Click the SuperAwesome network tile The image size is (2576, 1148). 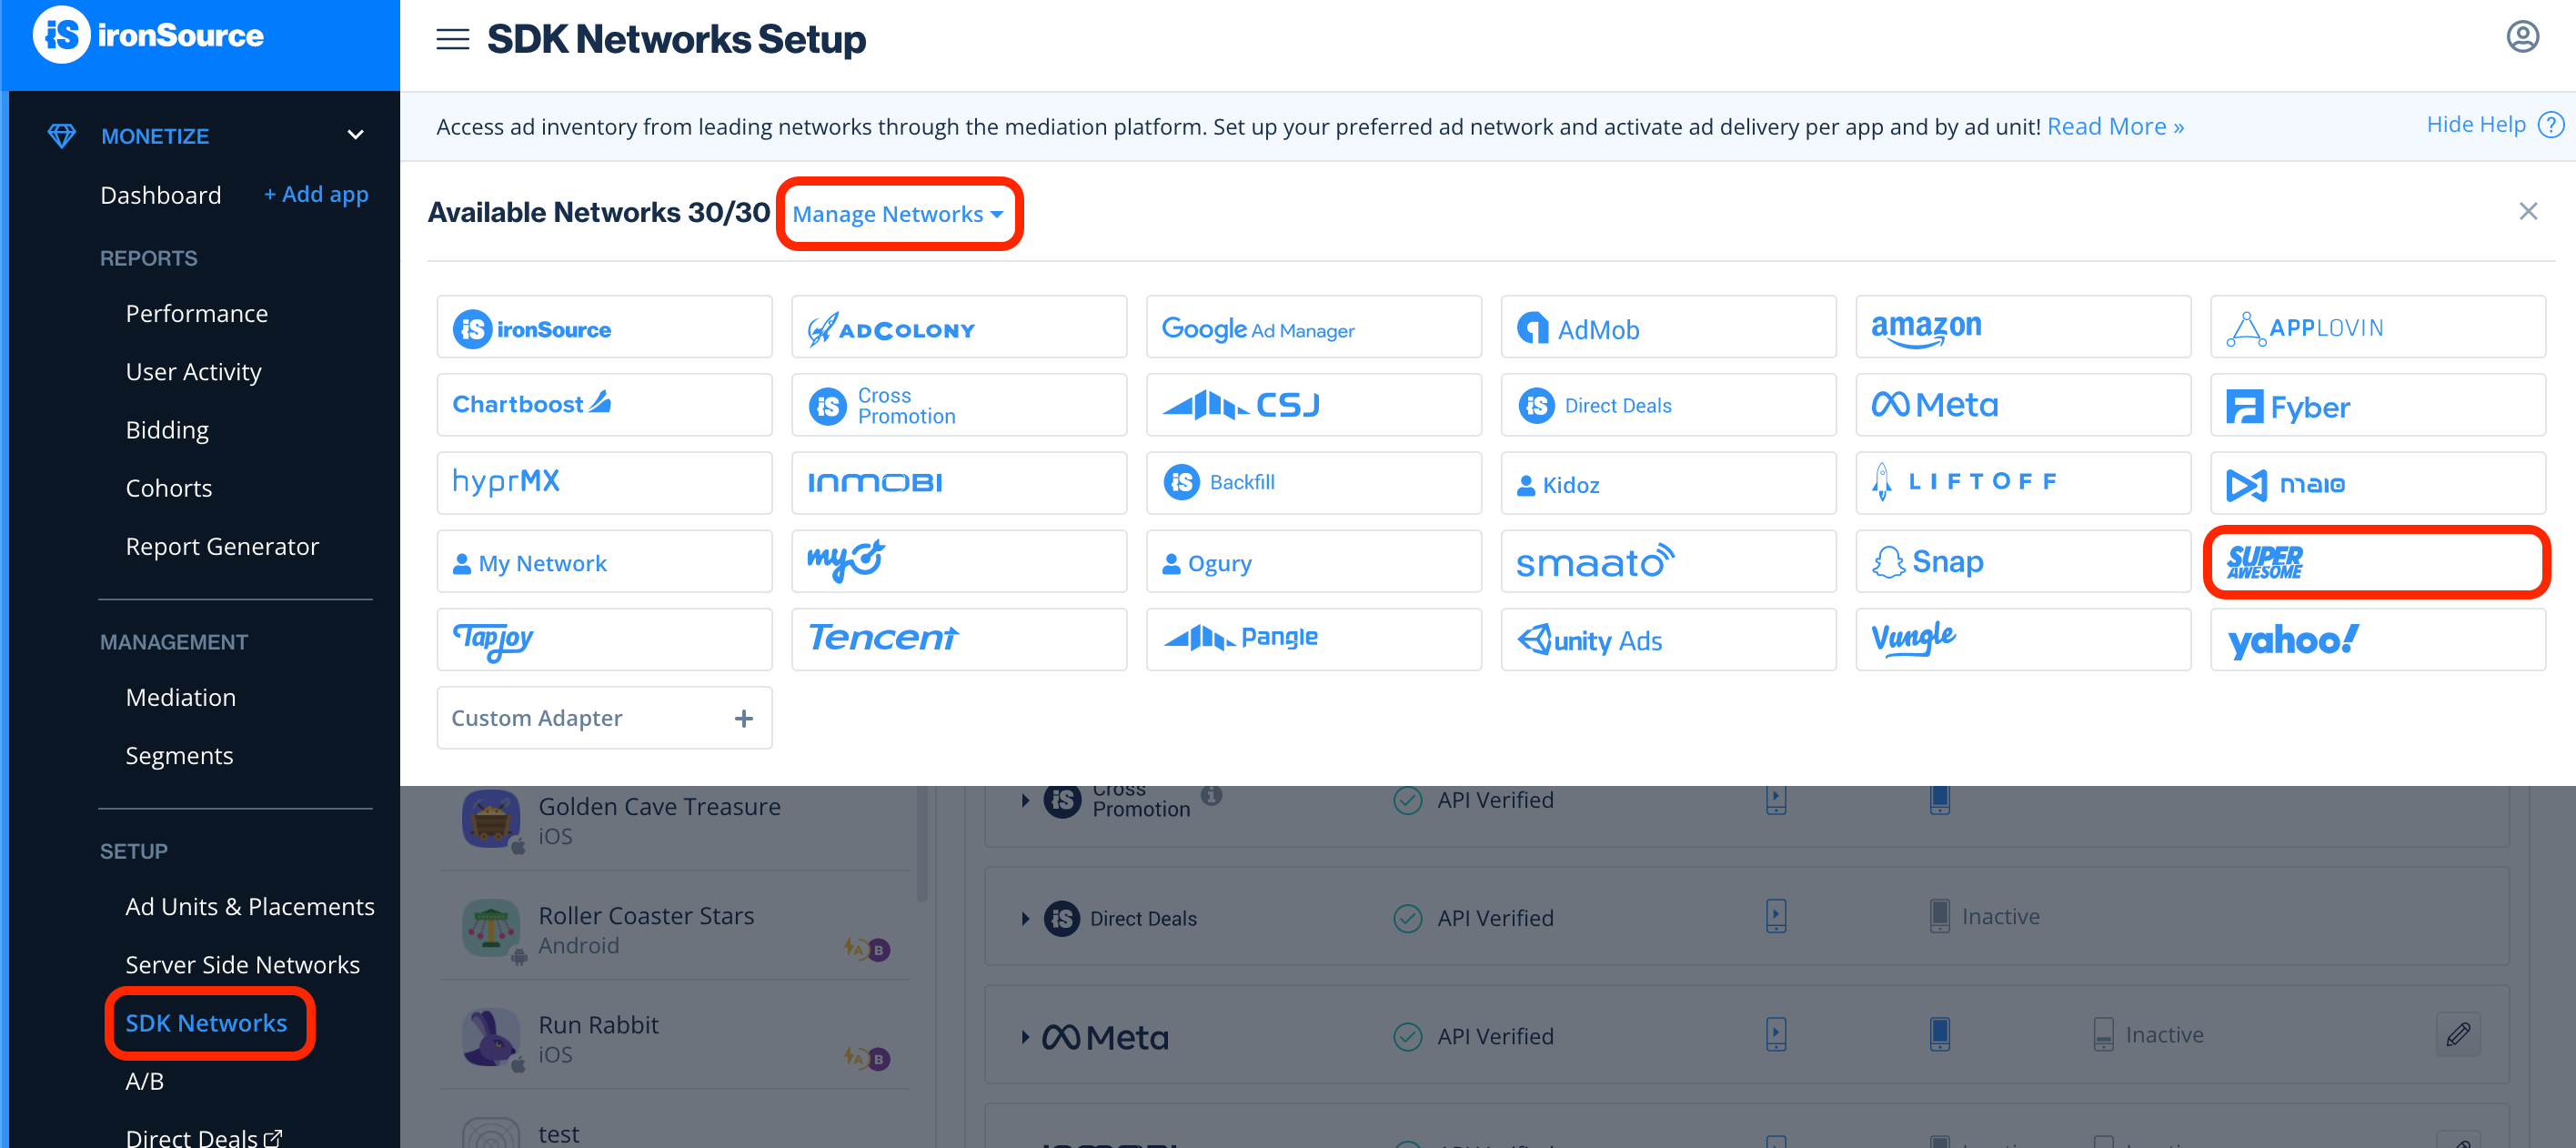pos(2376,562)
